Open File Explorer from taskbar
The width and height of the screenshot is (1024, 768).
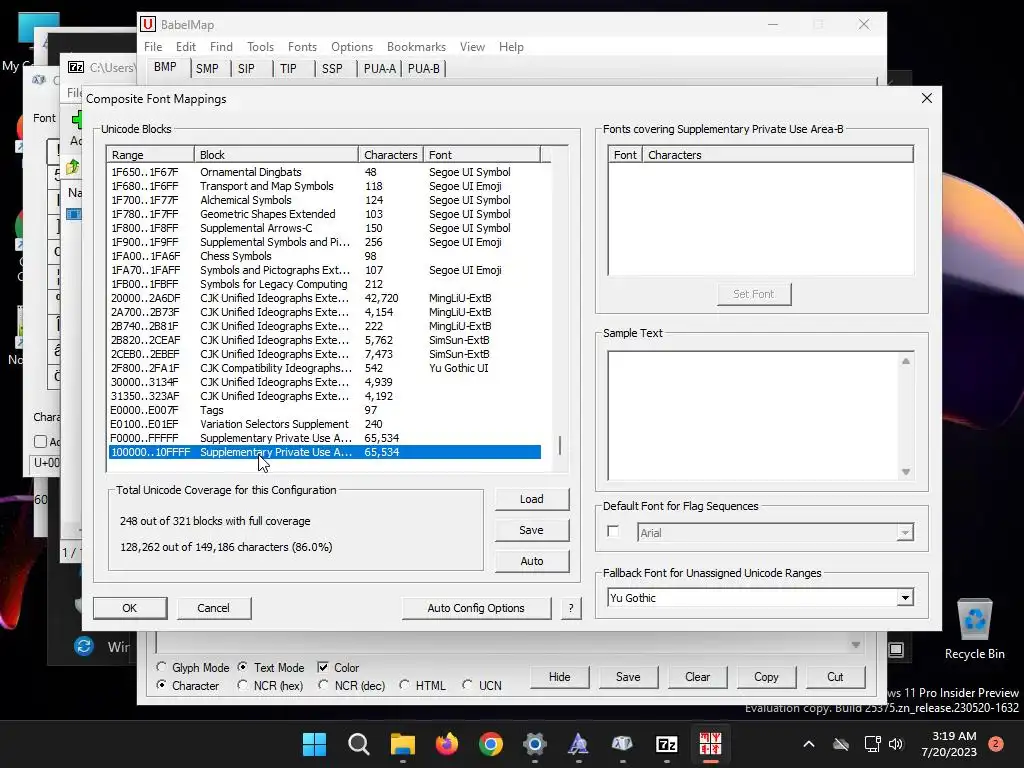point(402,744)
